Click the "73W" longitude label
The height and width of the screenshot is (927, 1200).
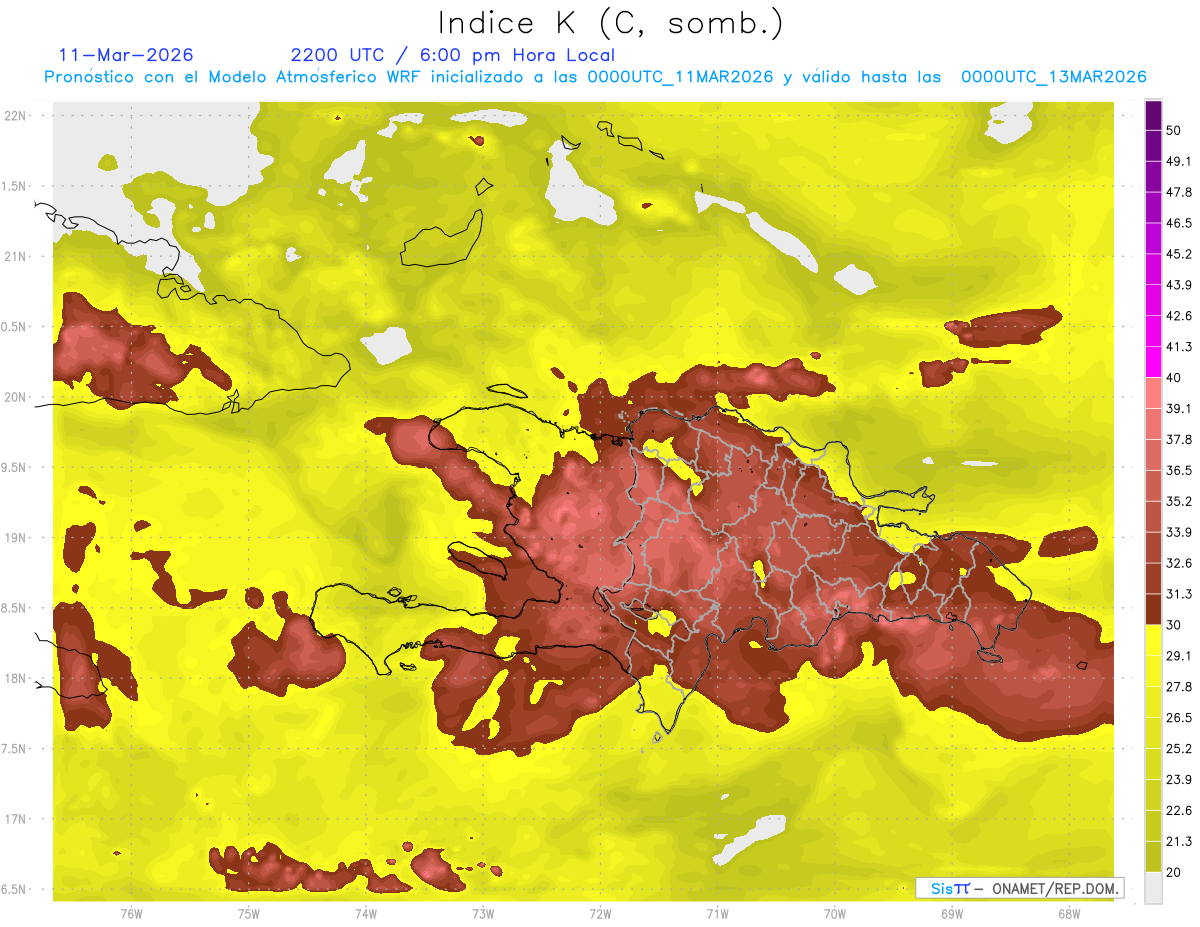483,913
